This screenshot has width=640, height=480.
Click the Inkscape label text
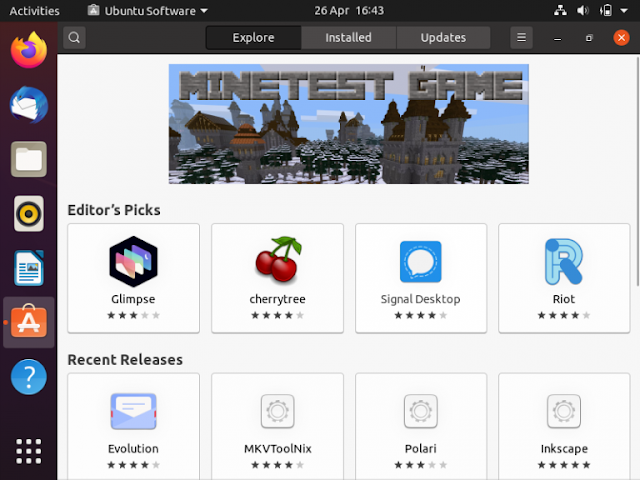tap(564, 449)
